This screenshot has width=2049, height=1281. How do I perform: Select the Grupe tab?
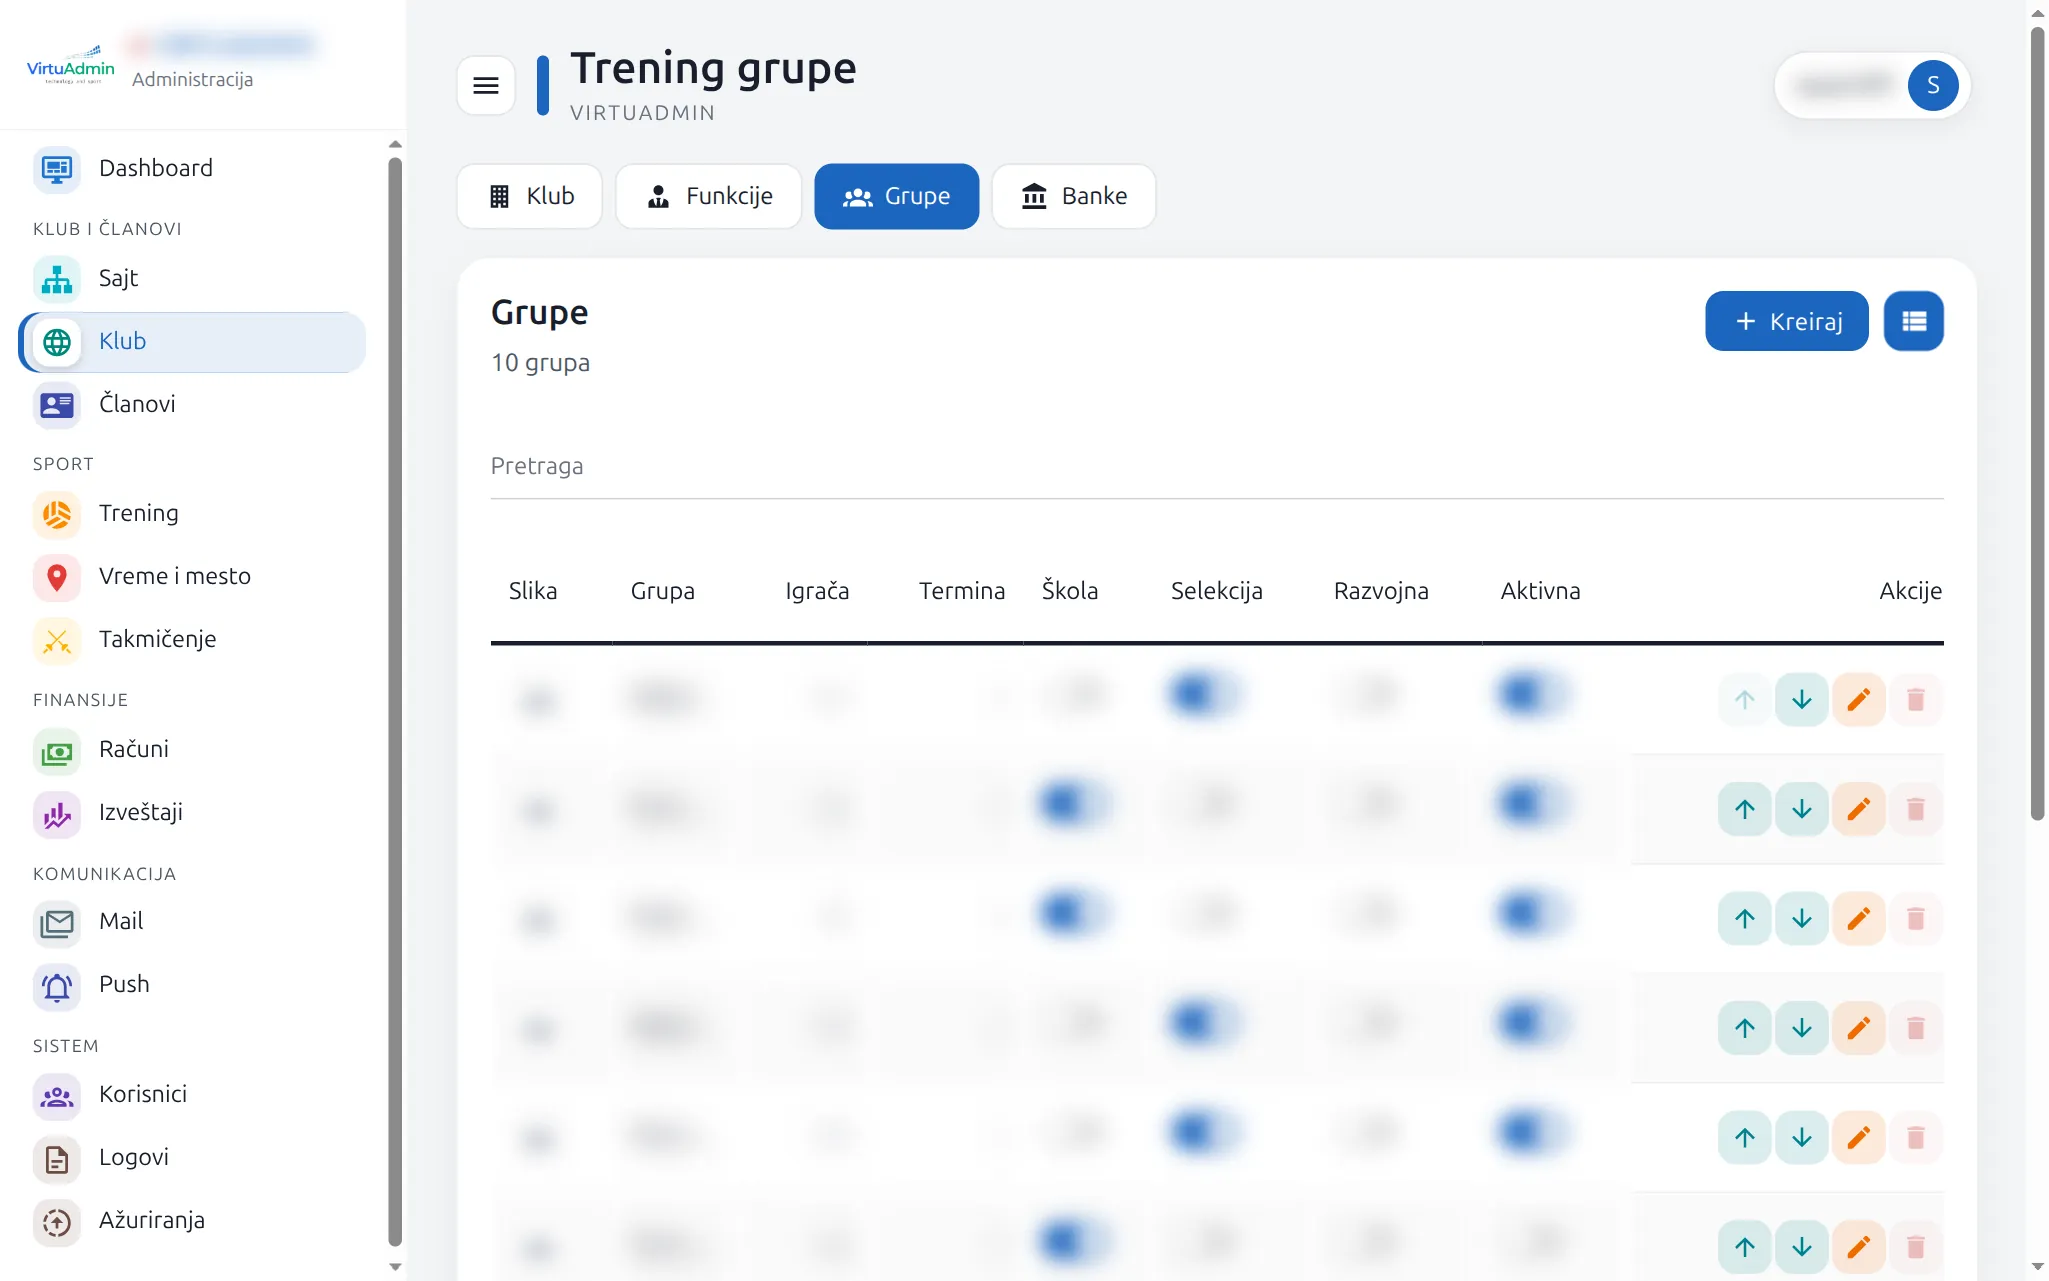point(897,196)
